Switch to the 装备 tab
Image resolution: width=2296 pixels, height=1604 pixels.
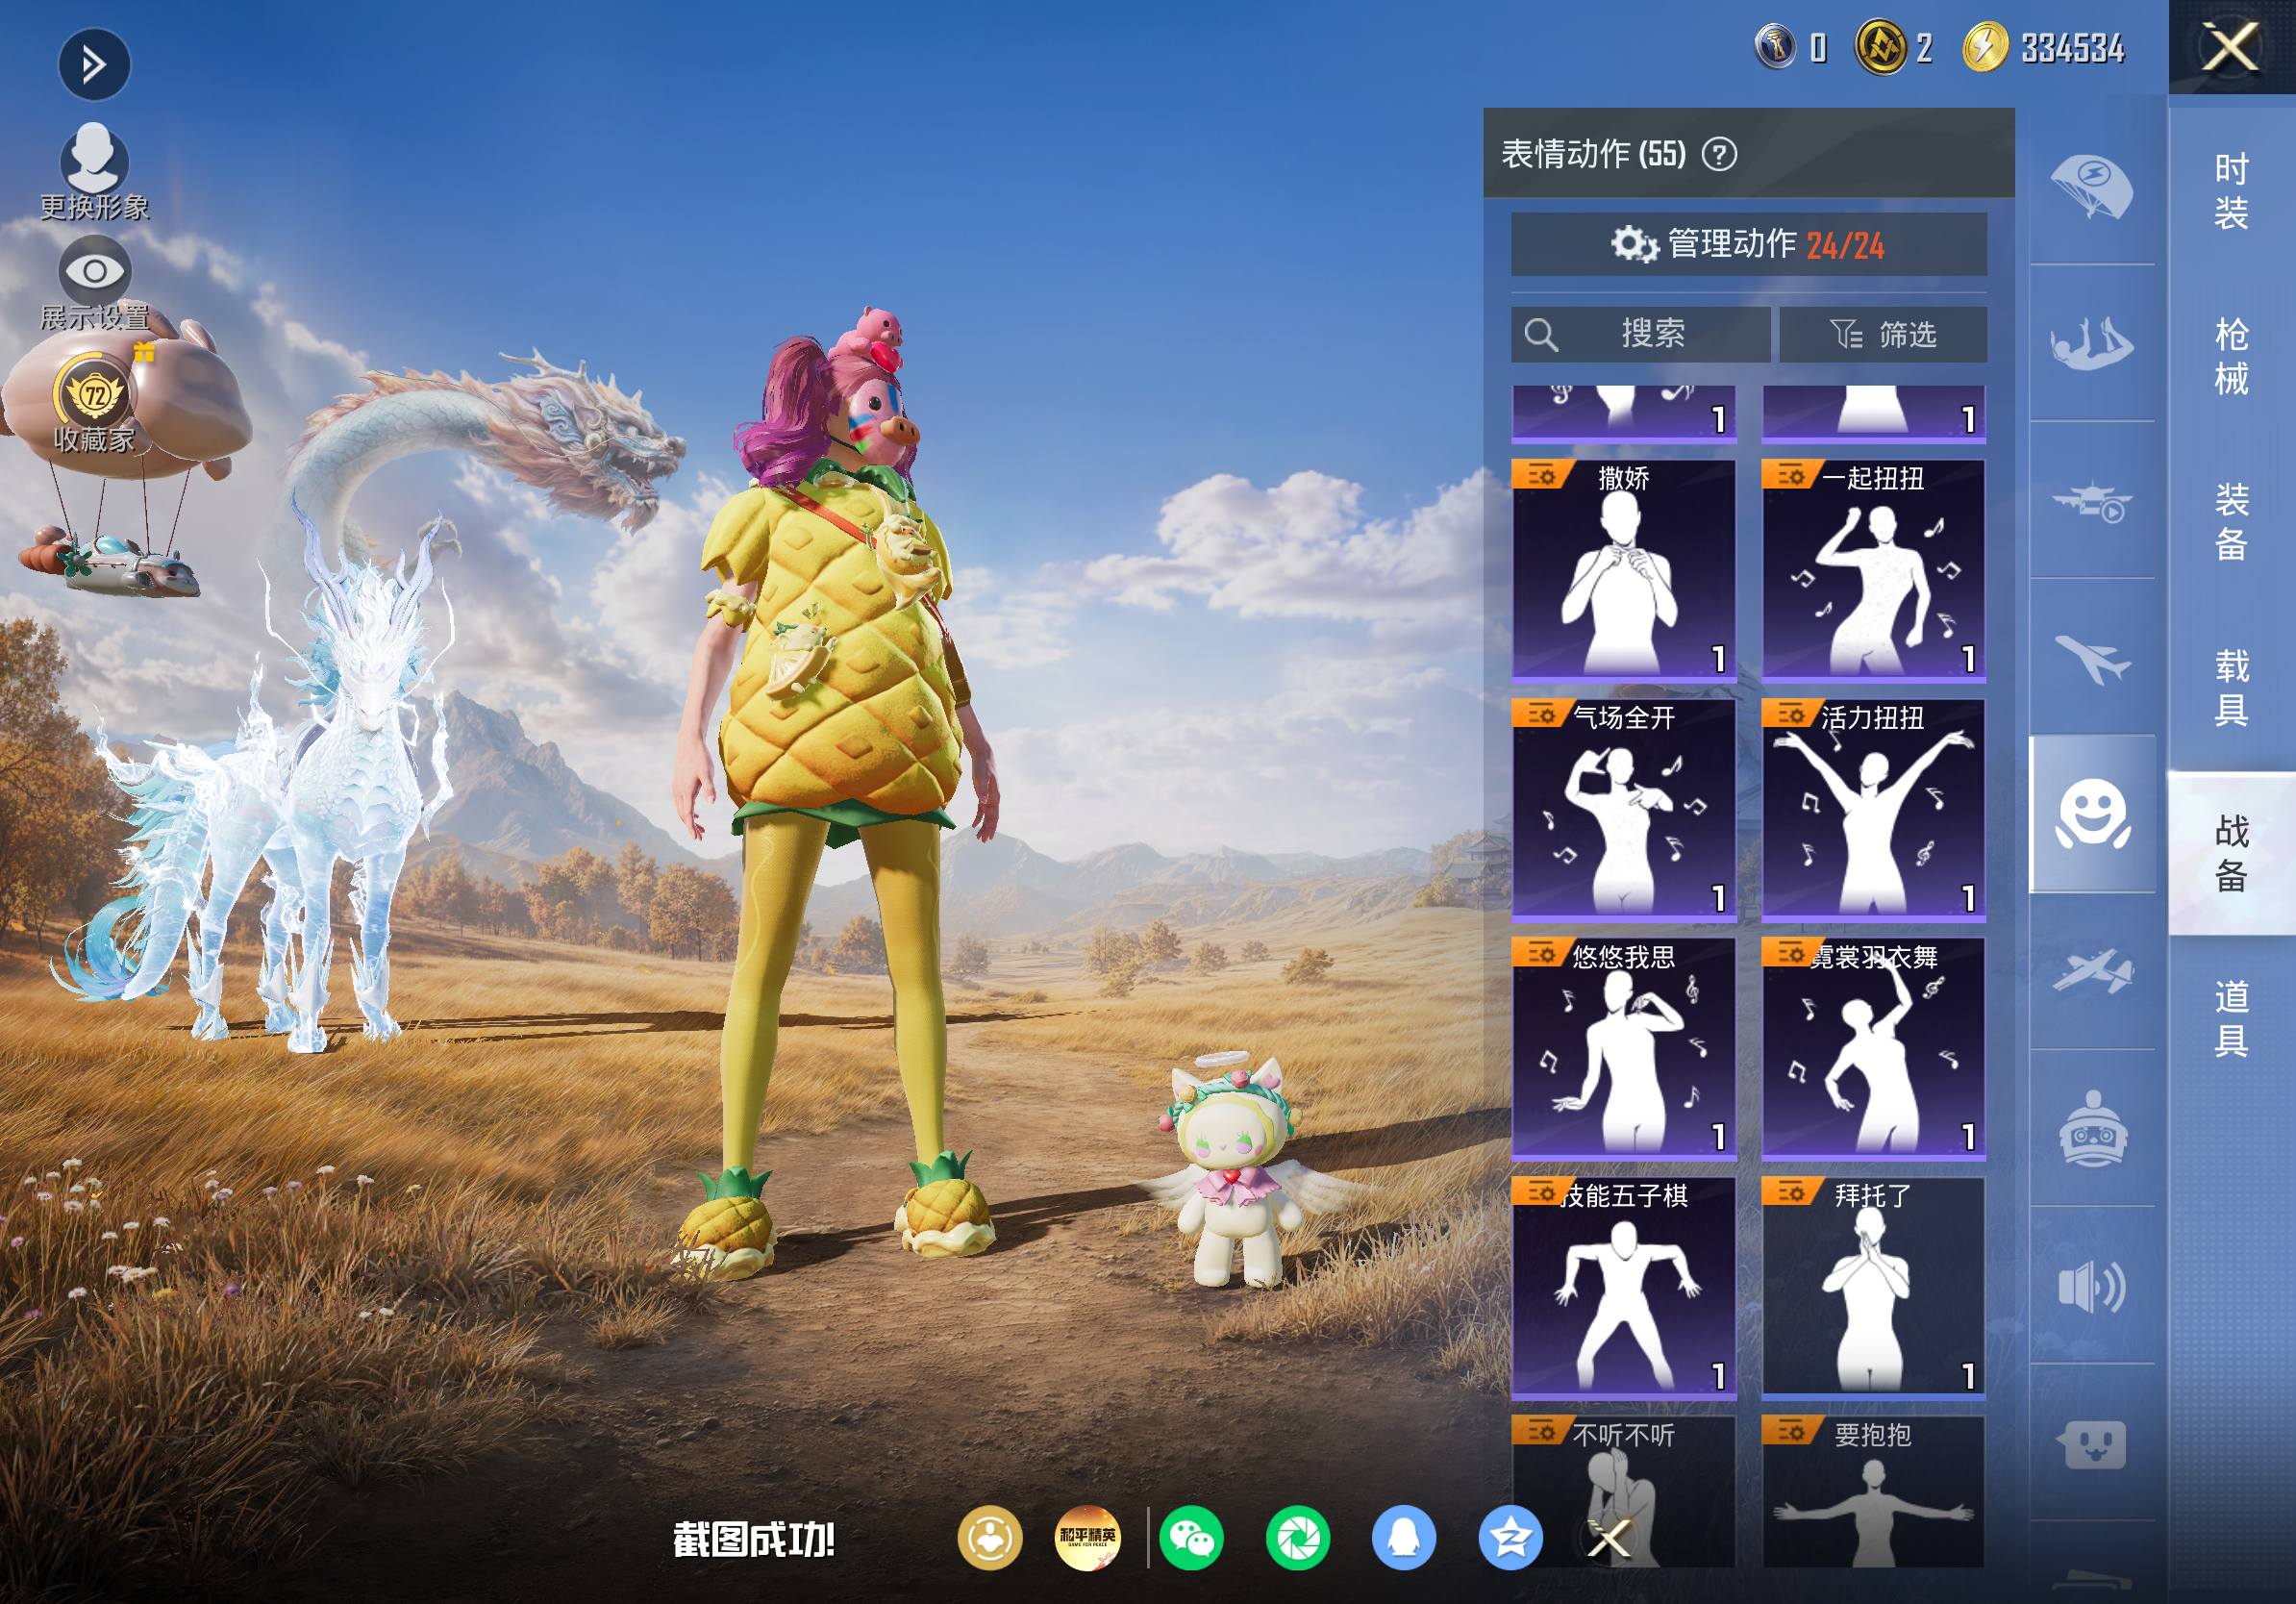pos(2232,522)
